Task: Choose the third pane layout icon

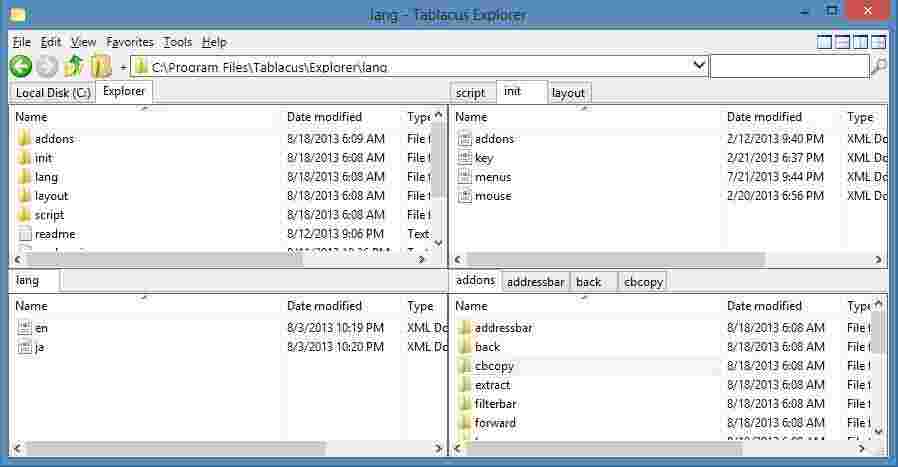Action: (x=860, y=42)
